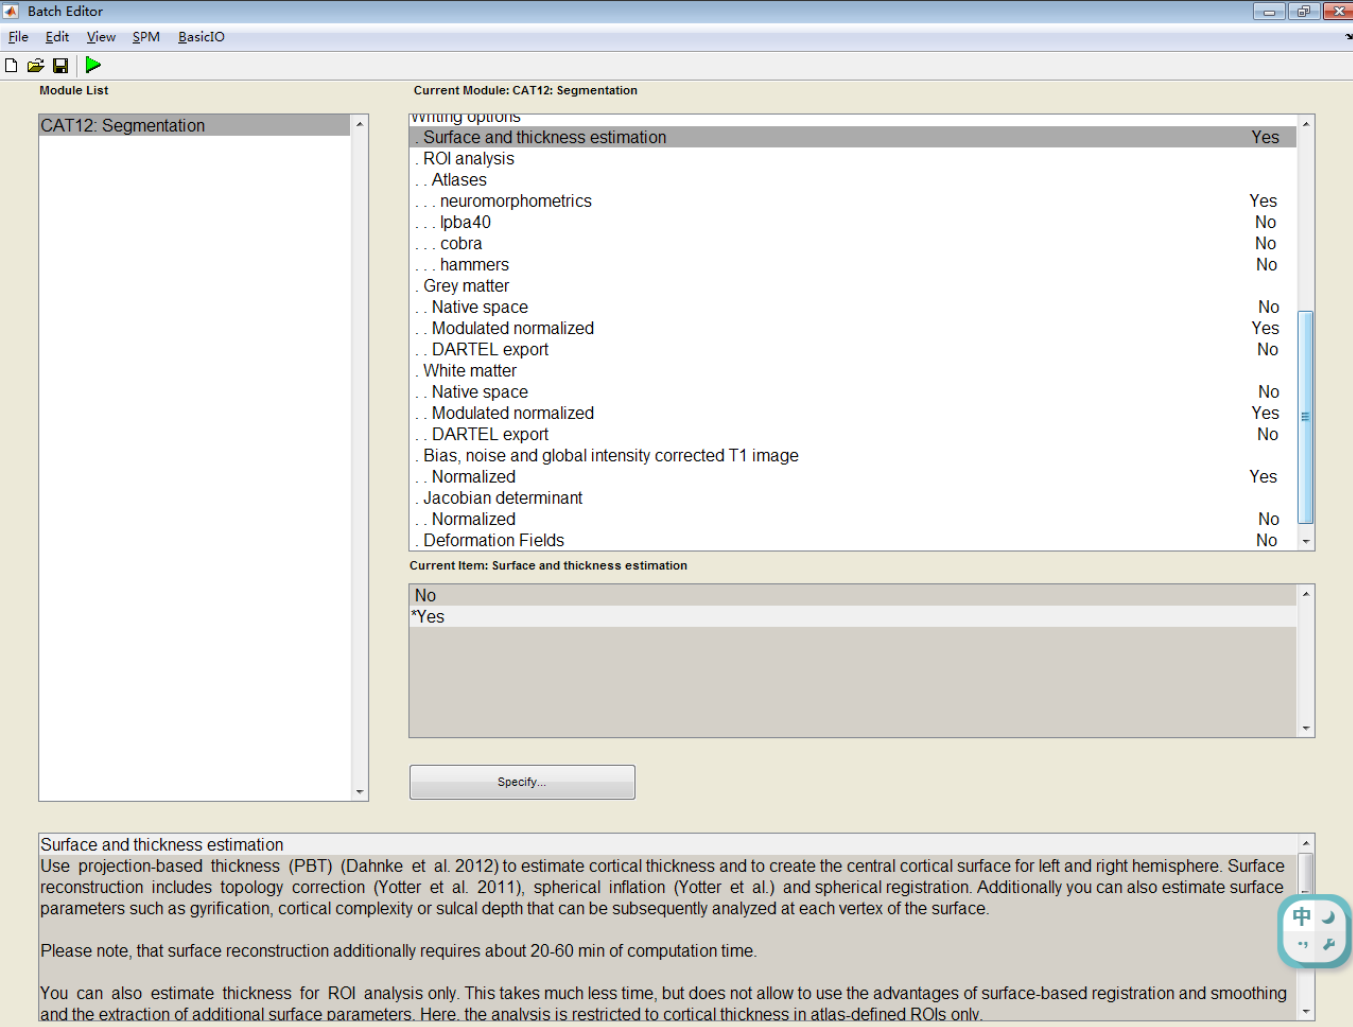Click the up arrow of the Module List scrollbar
Viewport: 1353px width, 1027px height.
coord(360,124)
